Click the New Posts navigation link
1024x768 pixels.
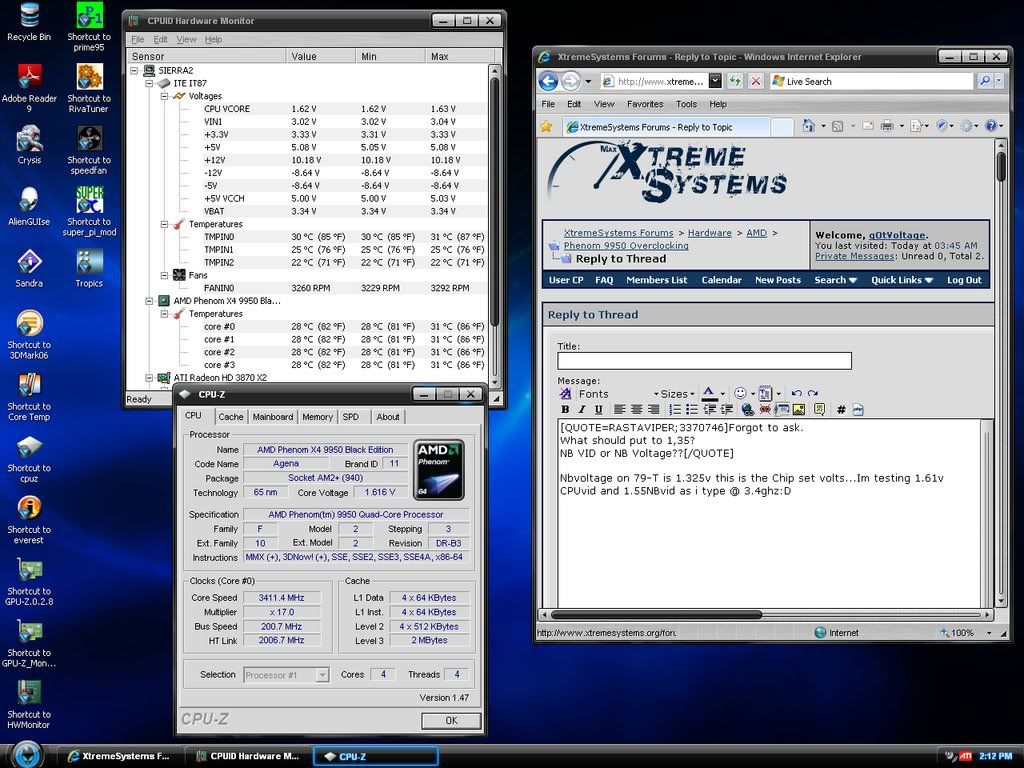777,280
